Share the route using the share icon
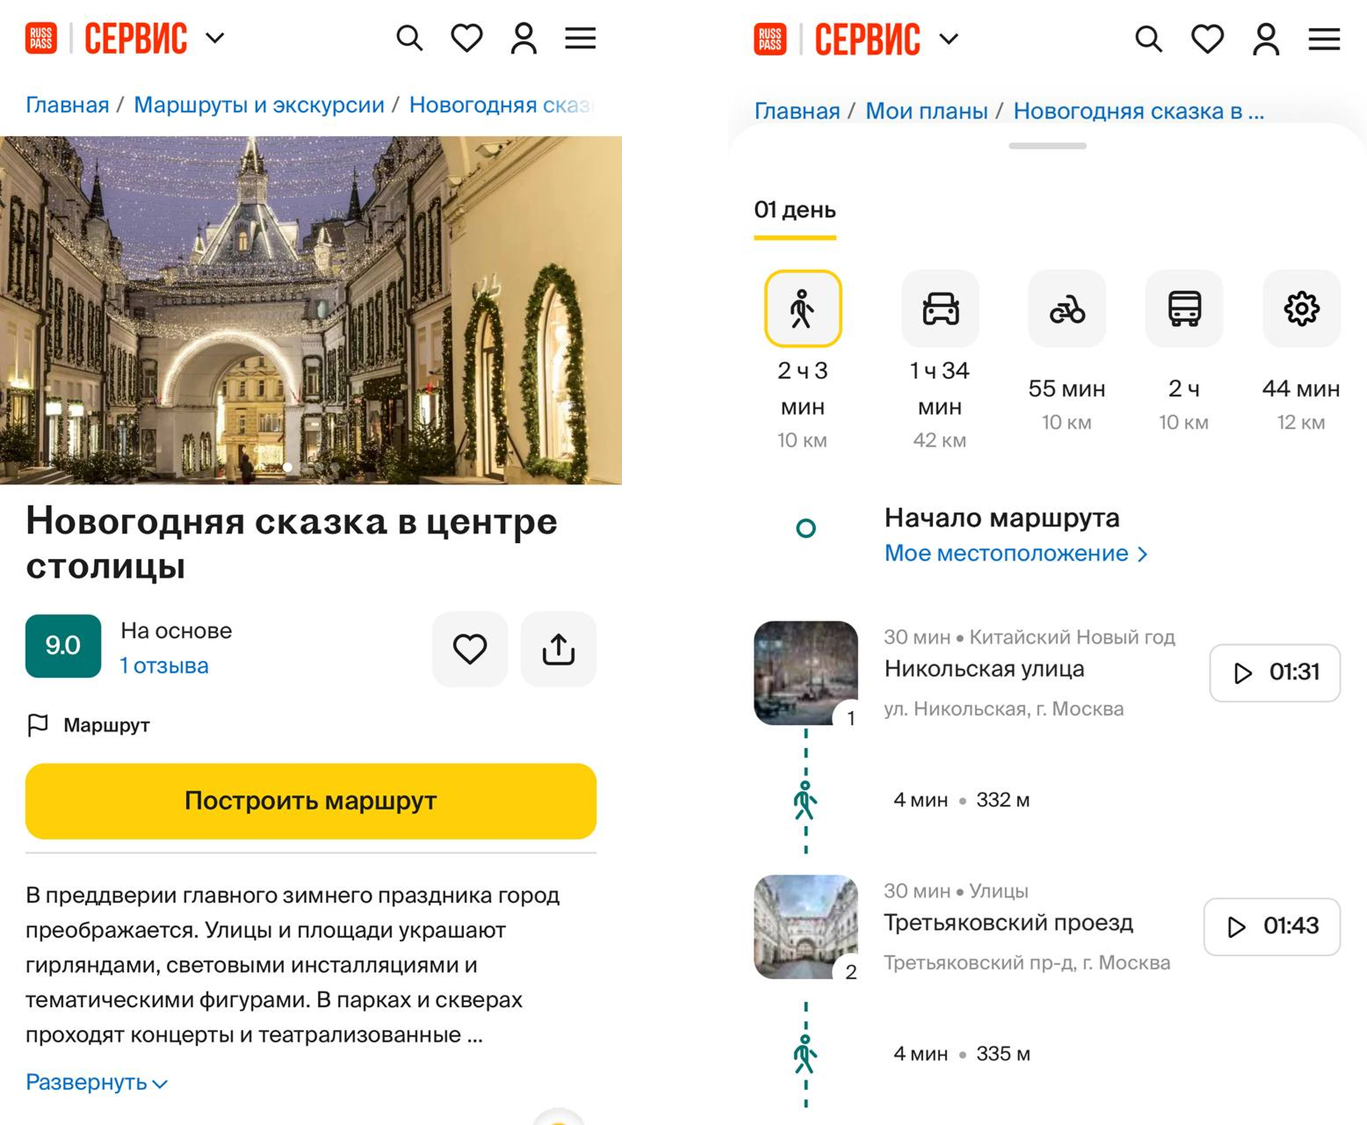Screen dimensions: 1367x1125 tap(558, 649)
